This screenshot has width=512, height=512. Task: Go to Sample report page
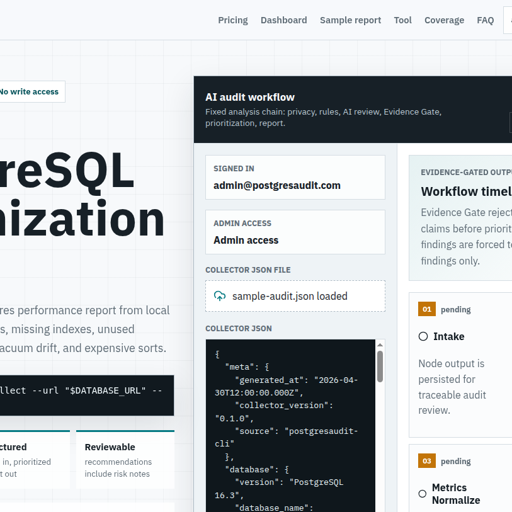coord(350,20)
